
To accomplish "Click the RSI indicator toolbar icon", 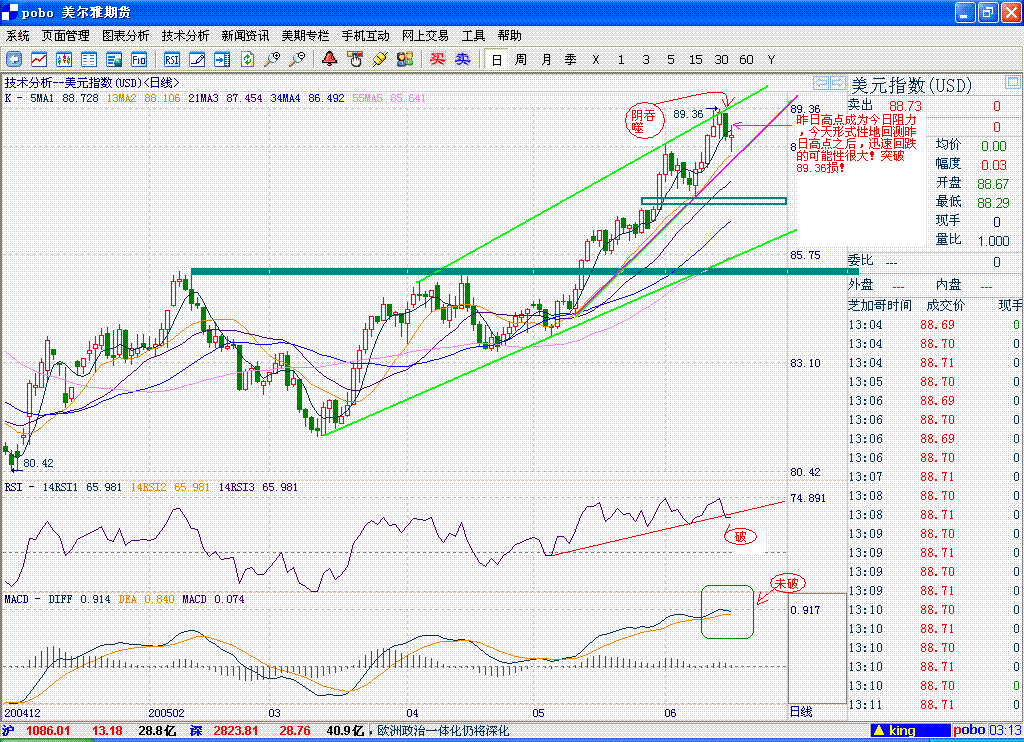I will (172, 59).
